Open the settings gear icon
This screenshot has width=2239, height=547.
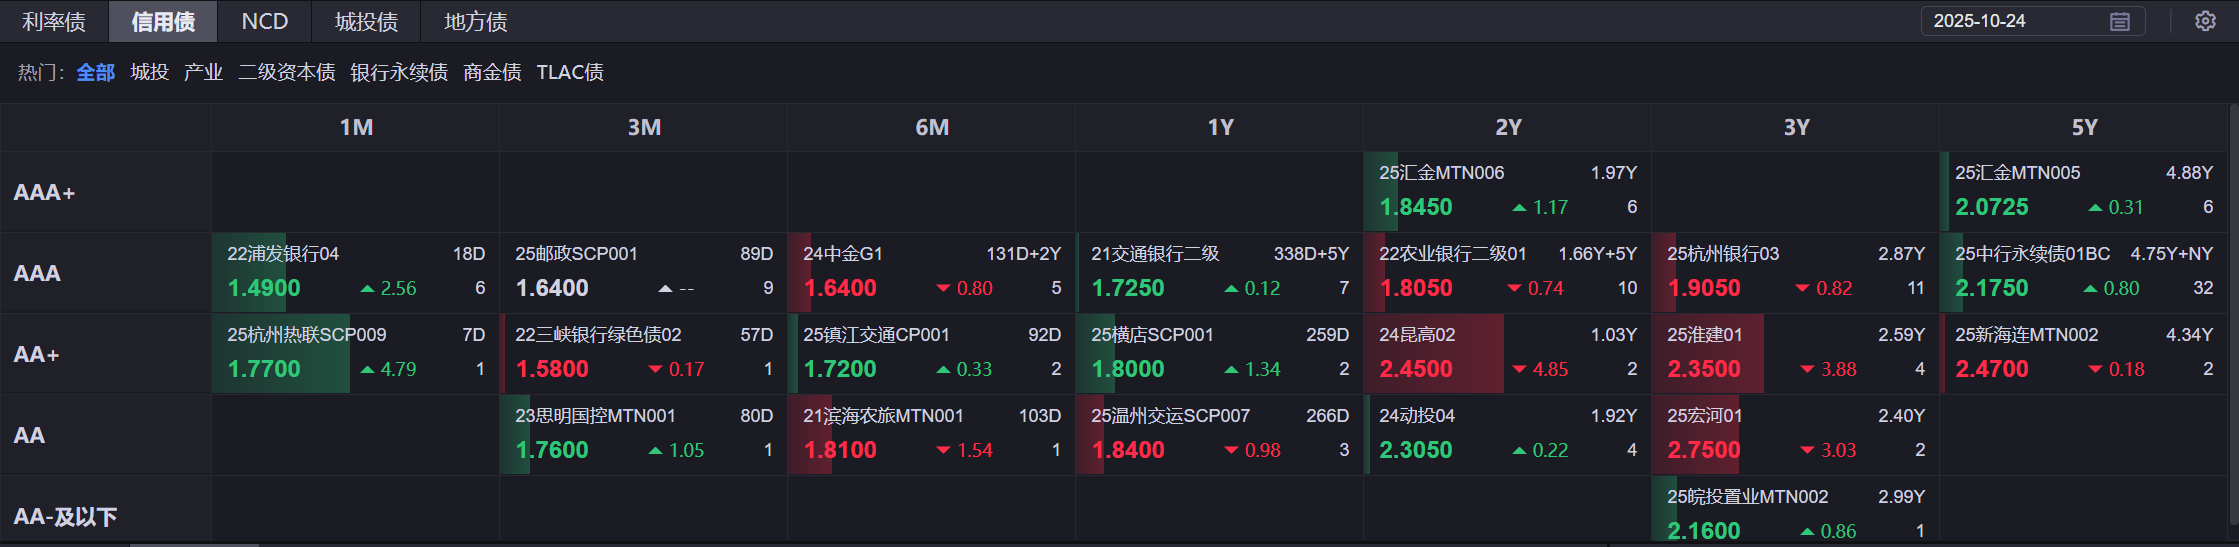[x=2205, y=21]
